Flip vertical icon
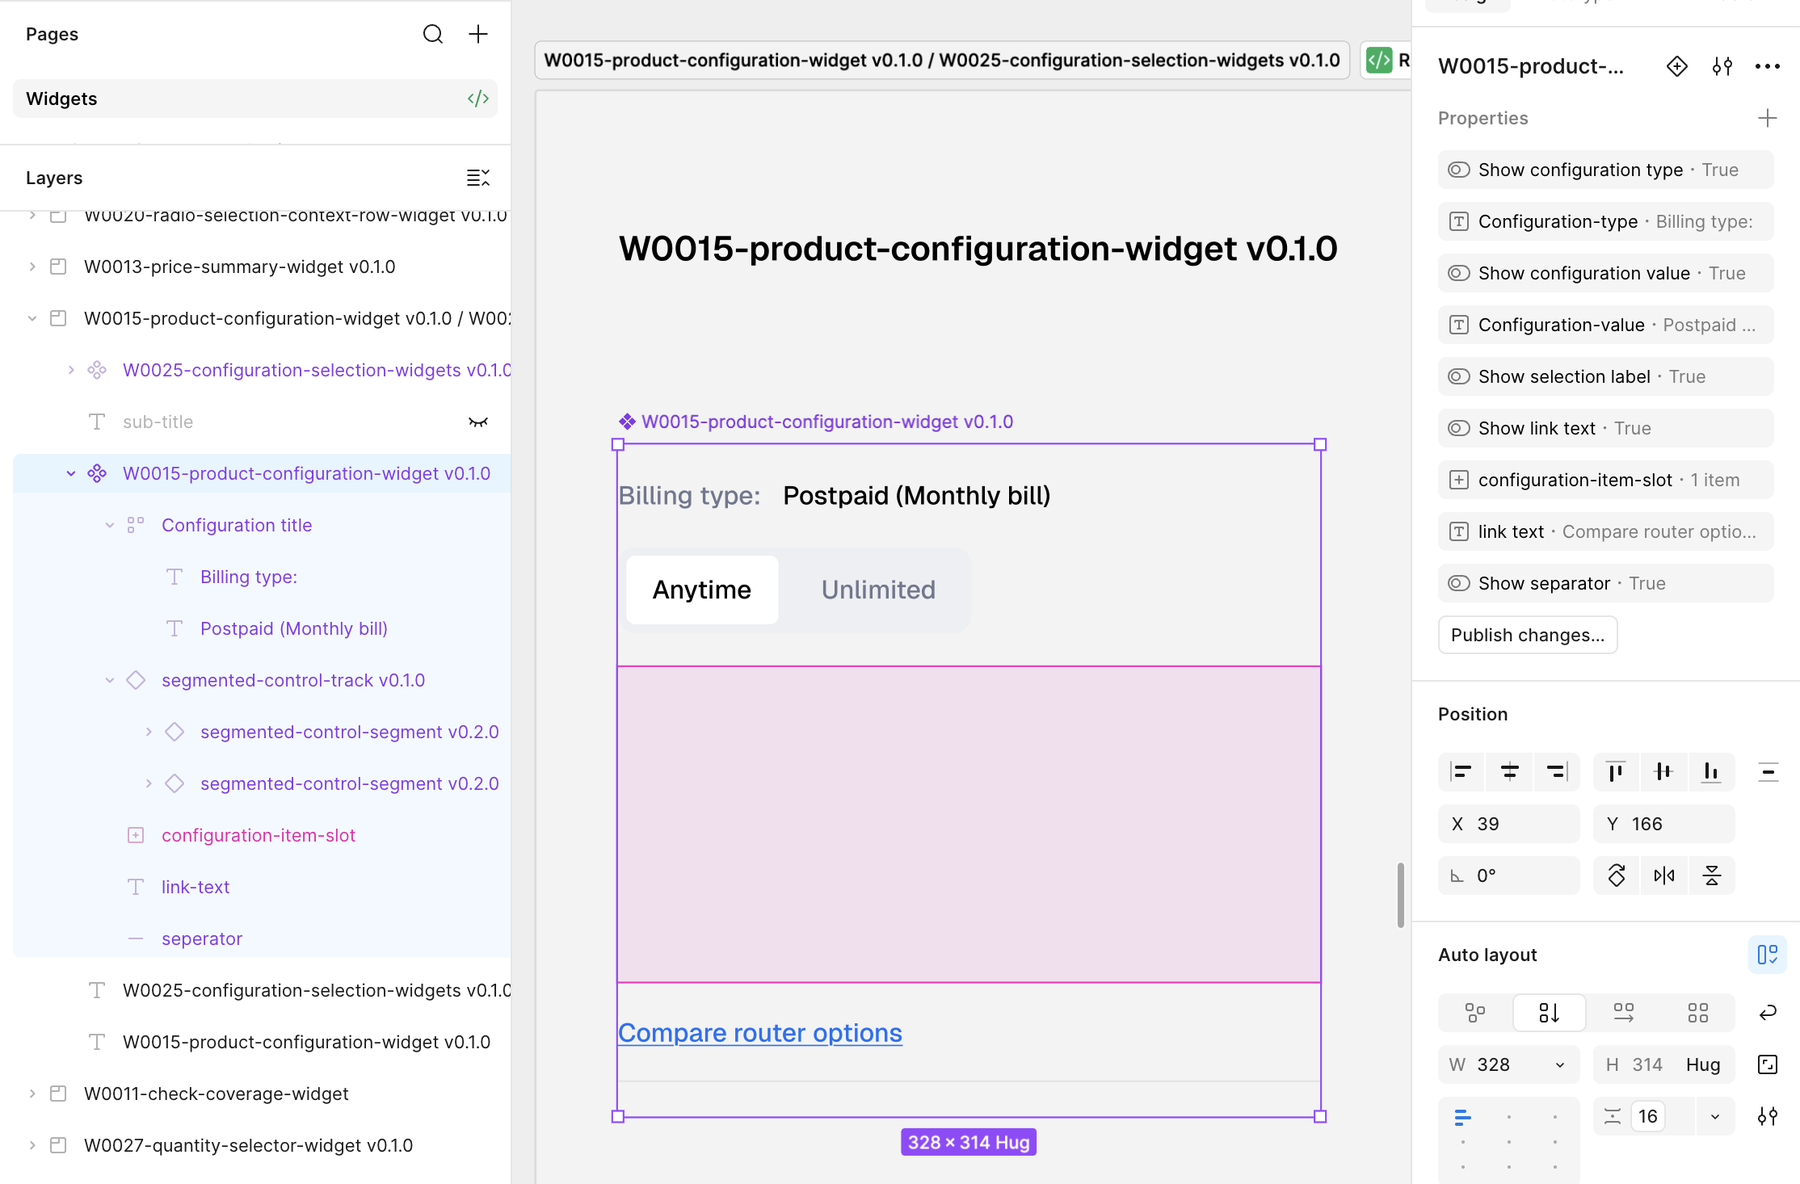The image size is (1800, 1184). pyautogui.click(x=1712, y=875)
